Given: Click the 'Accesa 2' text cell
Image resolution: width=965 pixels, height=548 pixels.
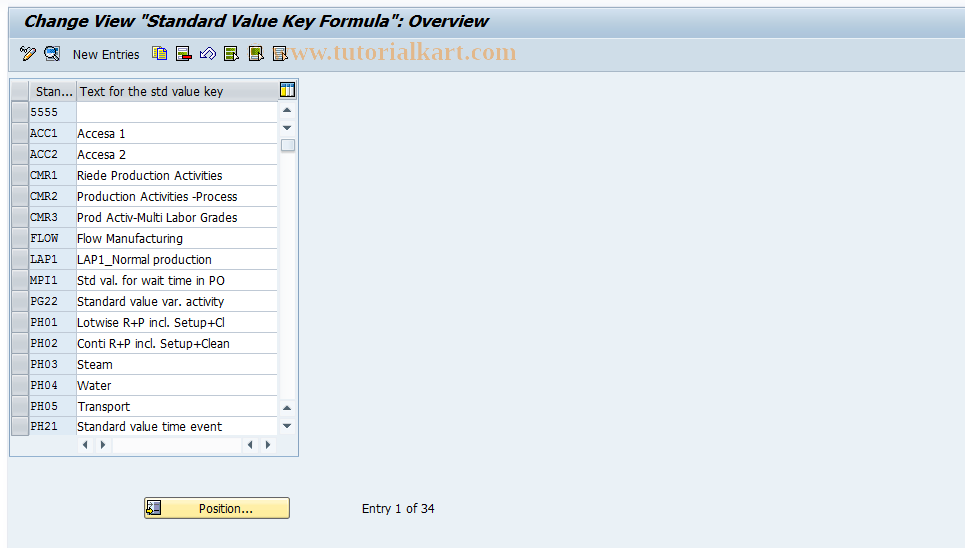Looking at the screenshot, I should pyautogui.click(x=177, y=154).
